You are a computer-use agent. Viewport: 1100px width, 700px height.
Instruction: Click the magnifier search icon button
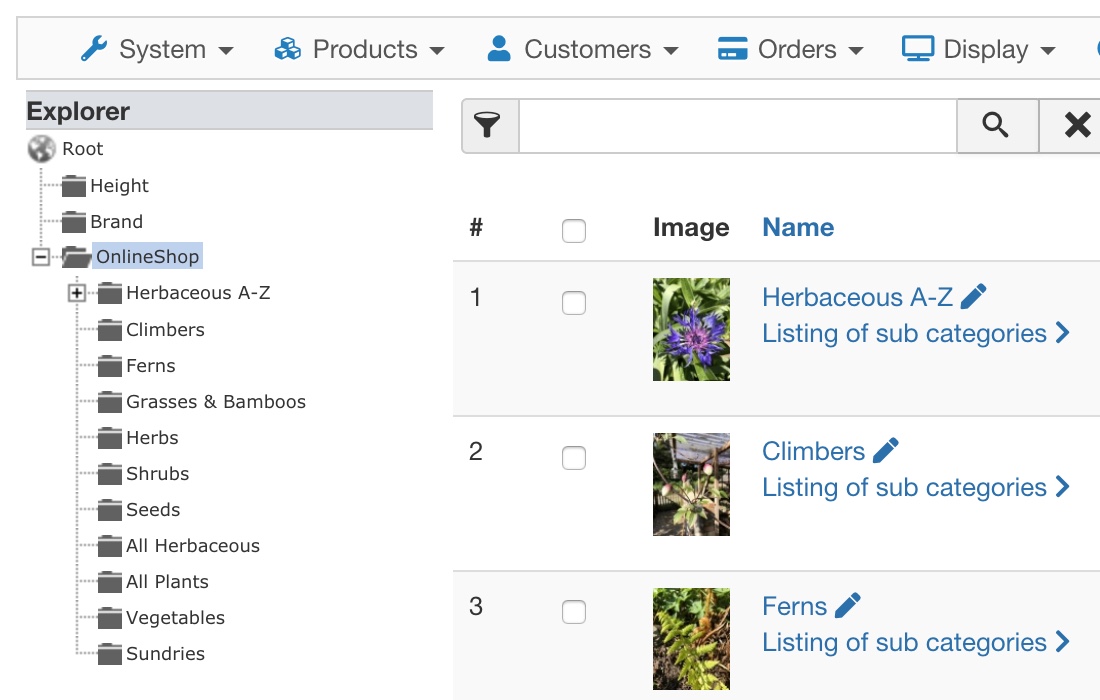(x=996, y=125)
